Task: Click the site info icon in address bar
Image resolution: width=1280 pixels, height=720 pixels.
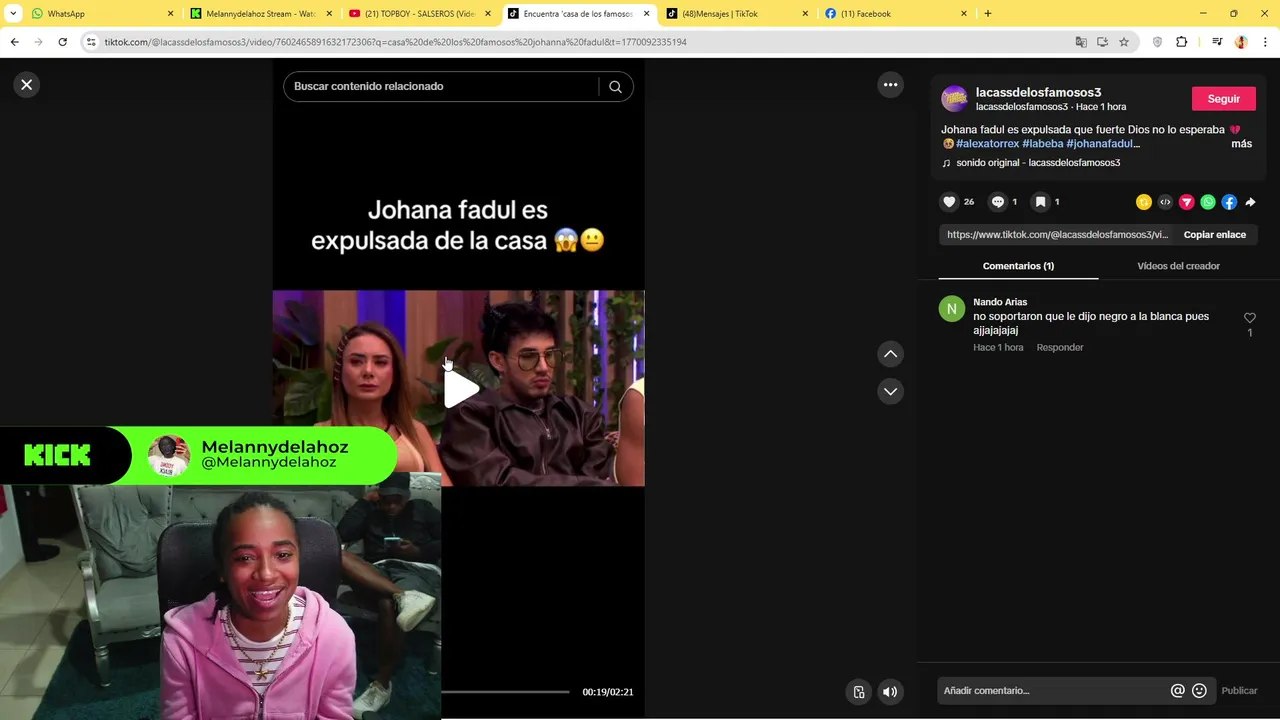Action: click(91, 42)
